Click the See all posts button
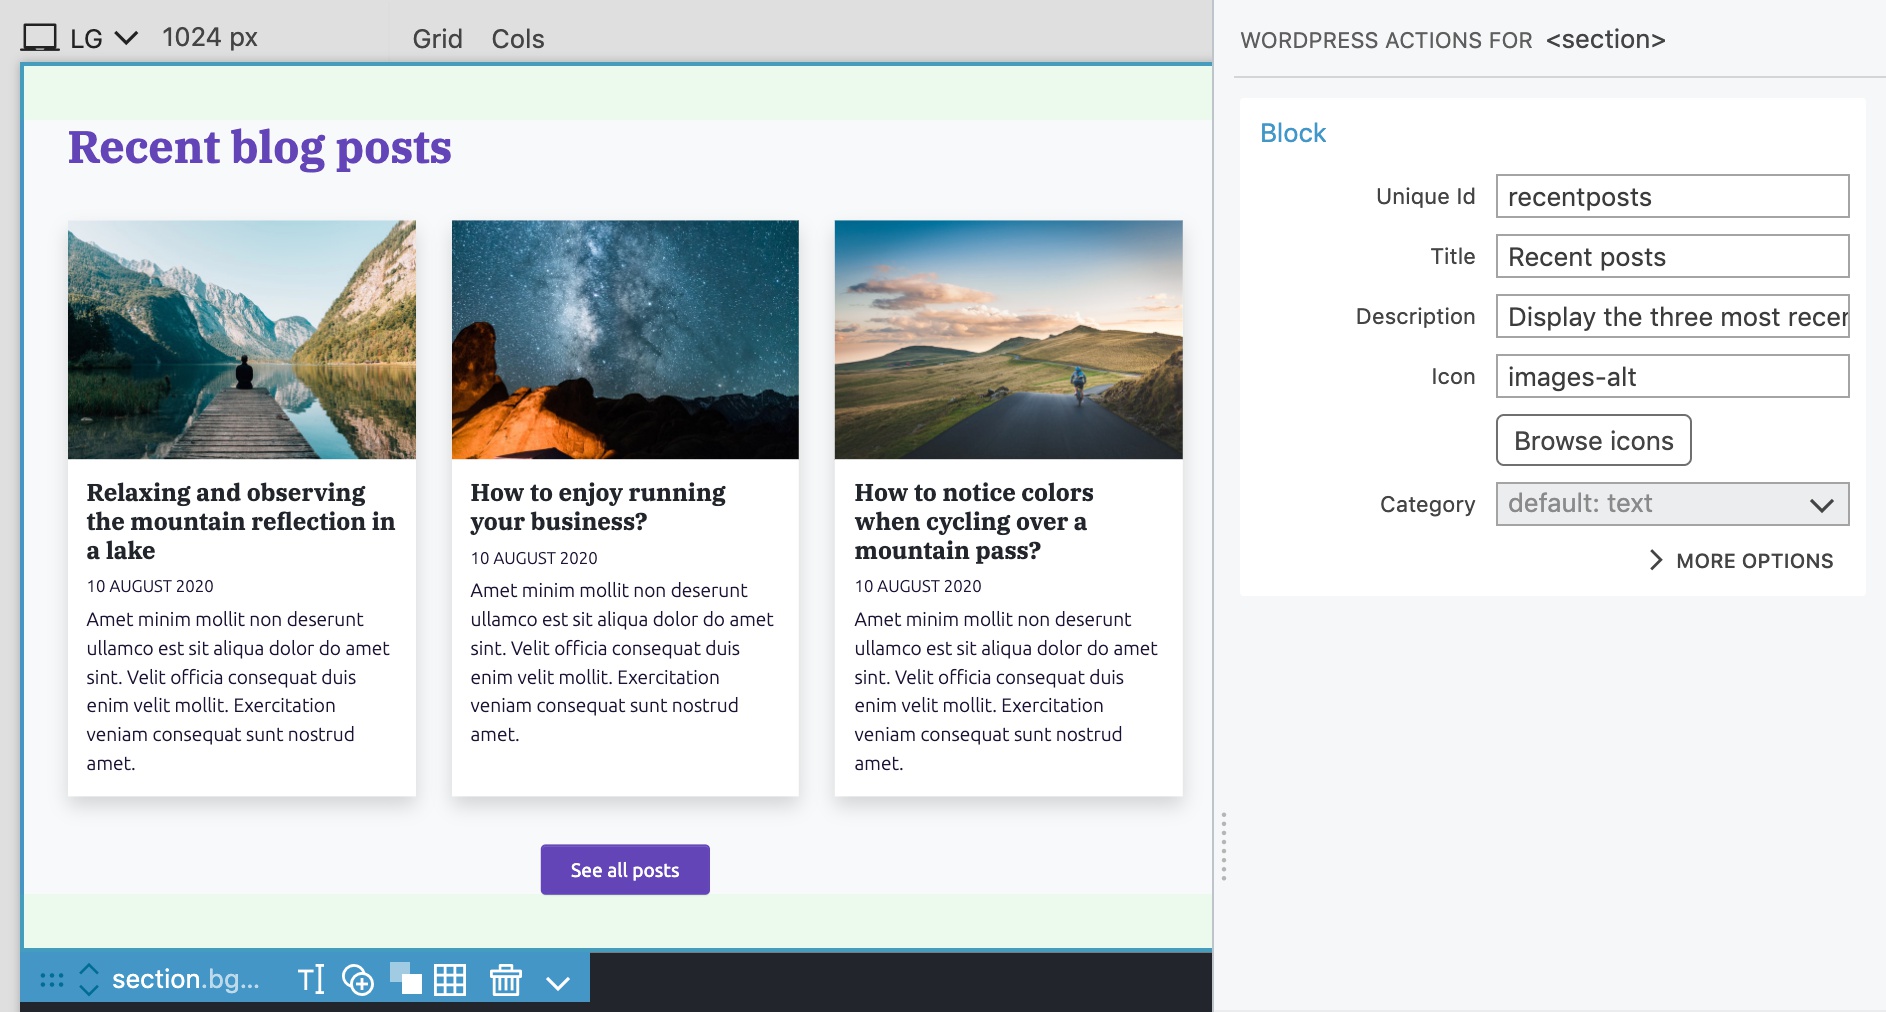The height and width of the screenshot is (1012, 1886). pyautogui.click(x=625, y=870)
